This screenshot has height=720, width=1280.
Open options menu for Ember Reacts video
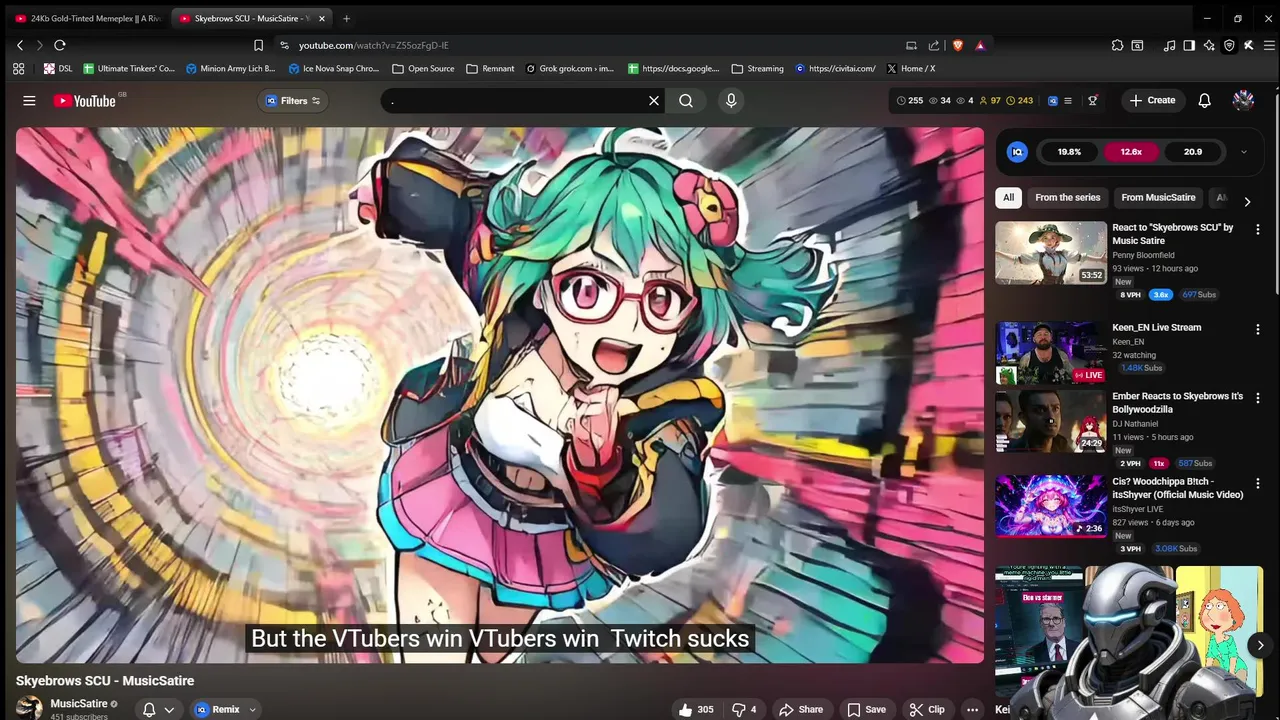tap(1258, 398)
